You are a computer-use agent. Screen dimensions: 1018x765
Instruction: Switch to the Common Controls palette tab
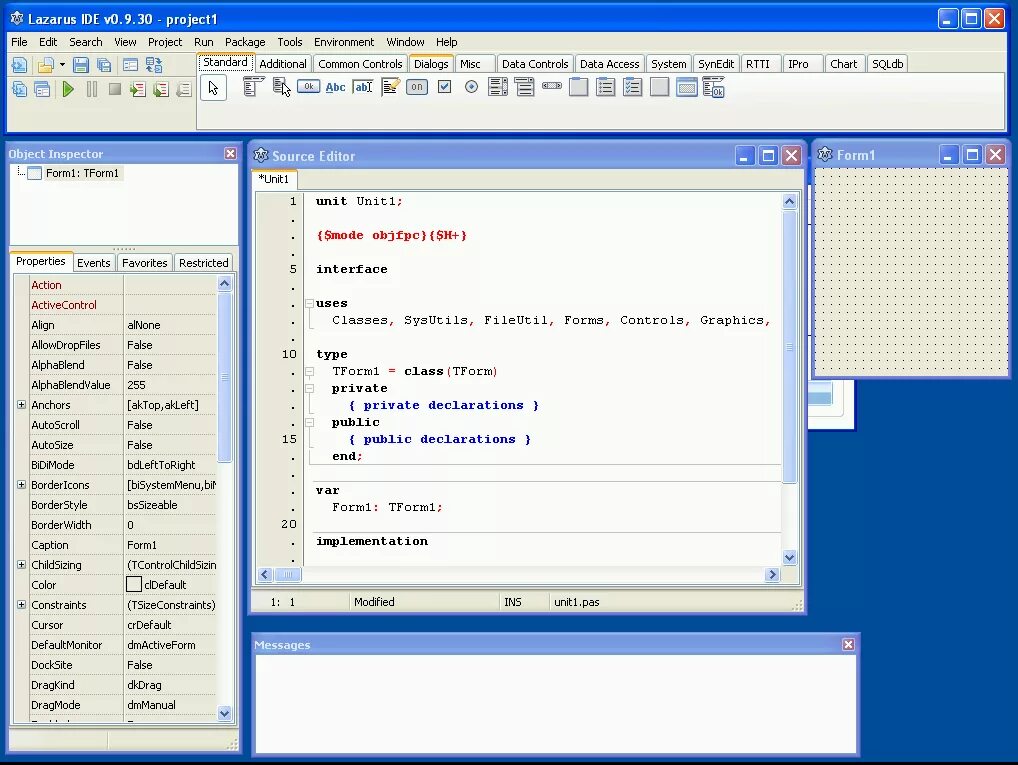pyautogui.click(x=360, y=64)
